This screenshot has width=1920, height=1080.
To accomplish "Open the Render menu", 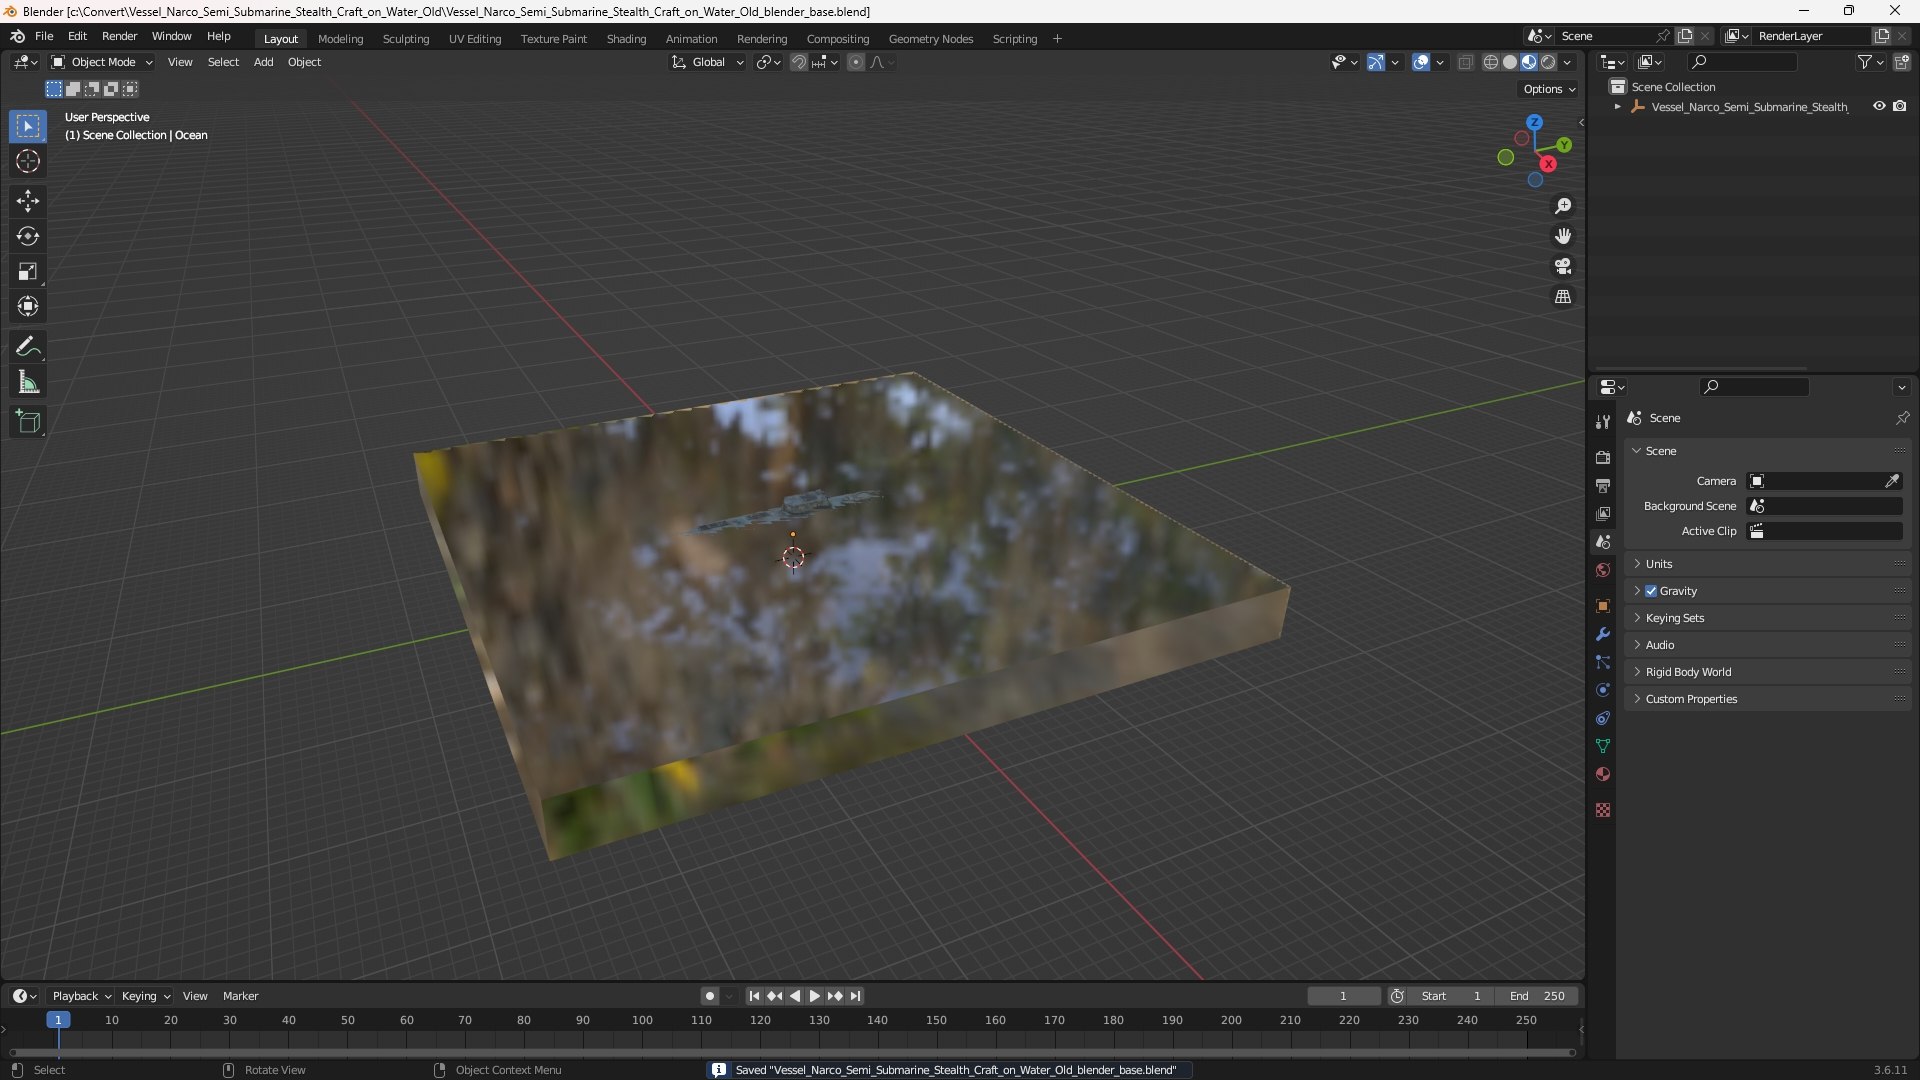I will click(119, 36).
